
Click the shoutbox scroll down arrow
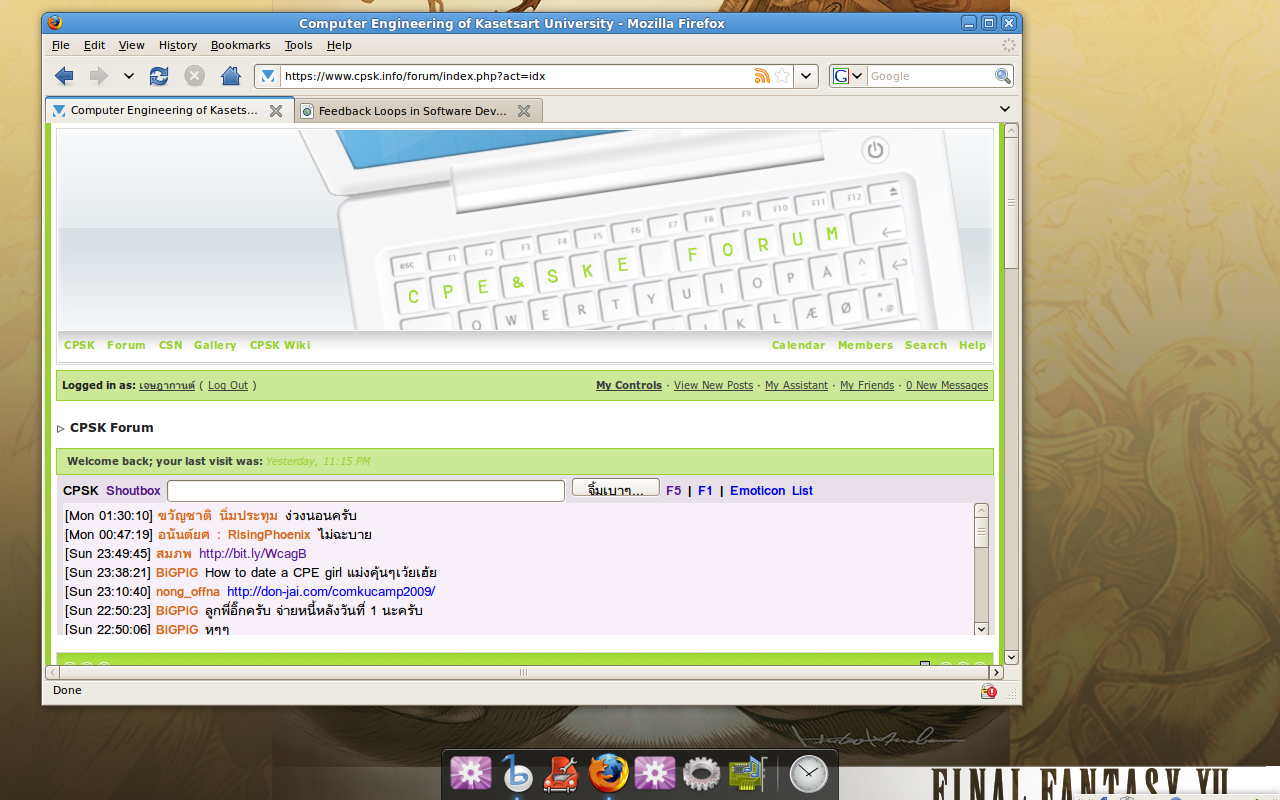coord(981,629)
